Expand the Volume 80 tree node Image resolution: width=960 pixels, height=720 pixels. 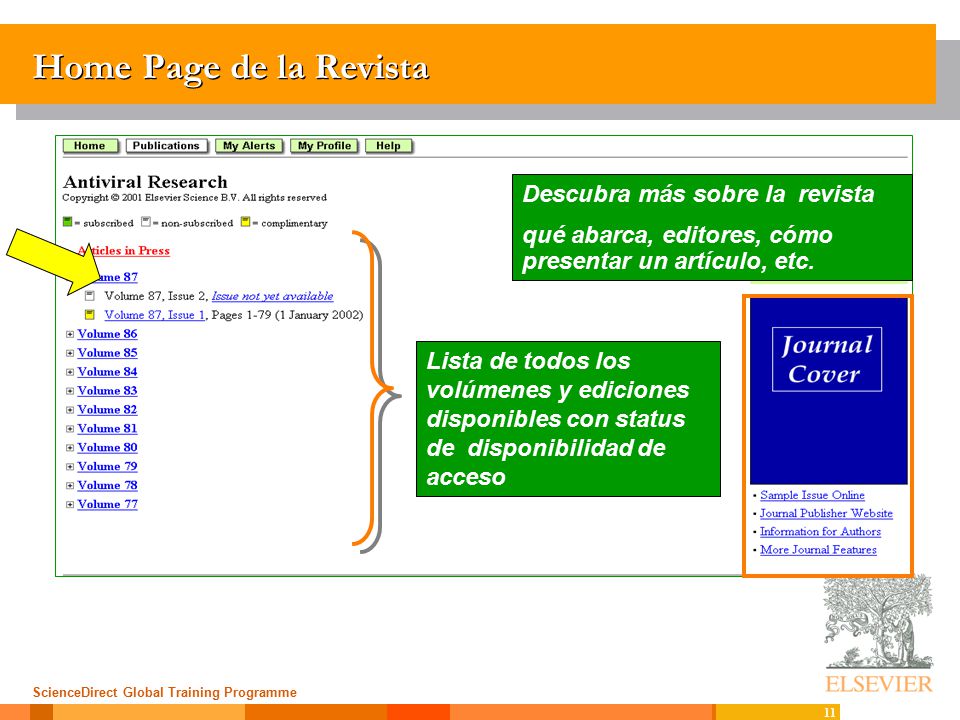[x=70, y=448]
